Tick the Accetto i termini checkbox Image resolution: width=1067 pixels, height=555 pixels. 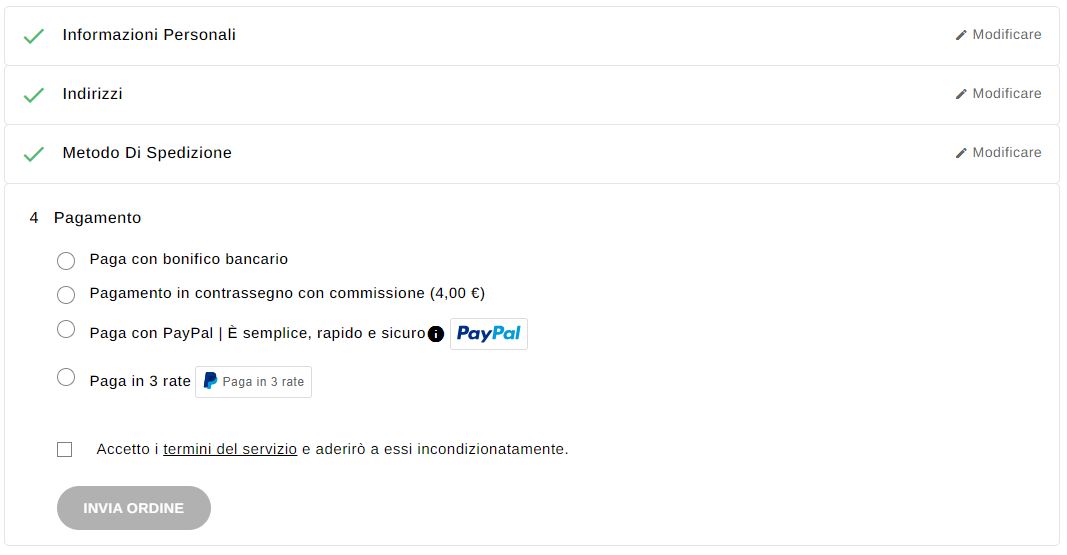[x=65, y=450]
